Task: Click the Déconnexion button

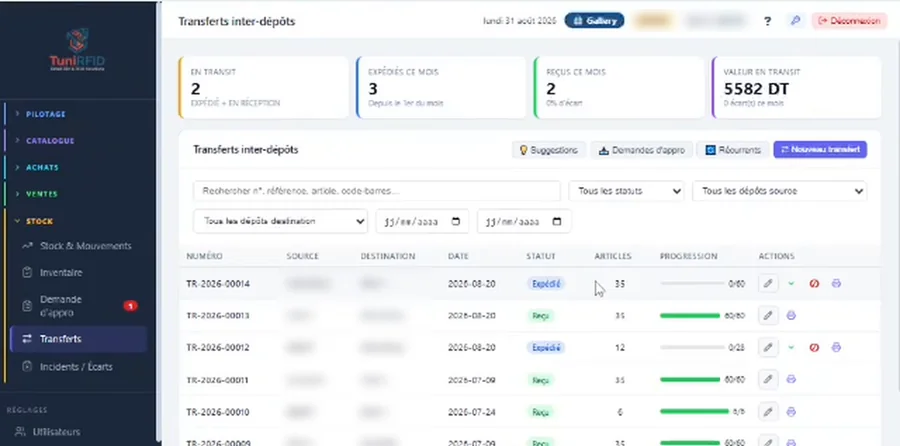Action: (x=849, y=21)
